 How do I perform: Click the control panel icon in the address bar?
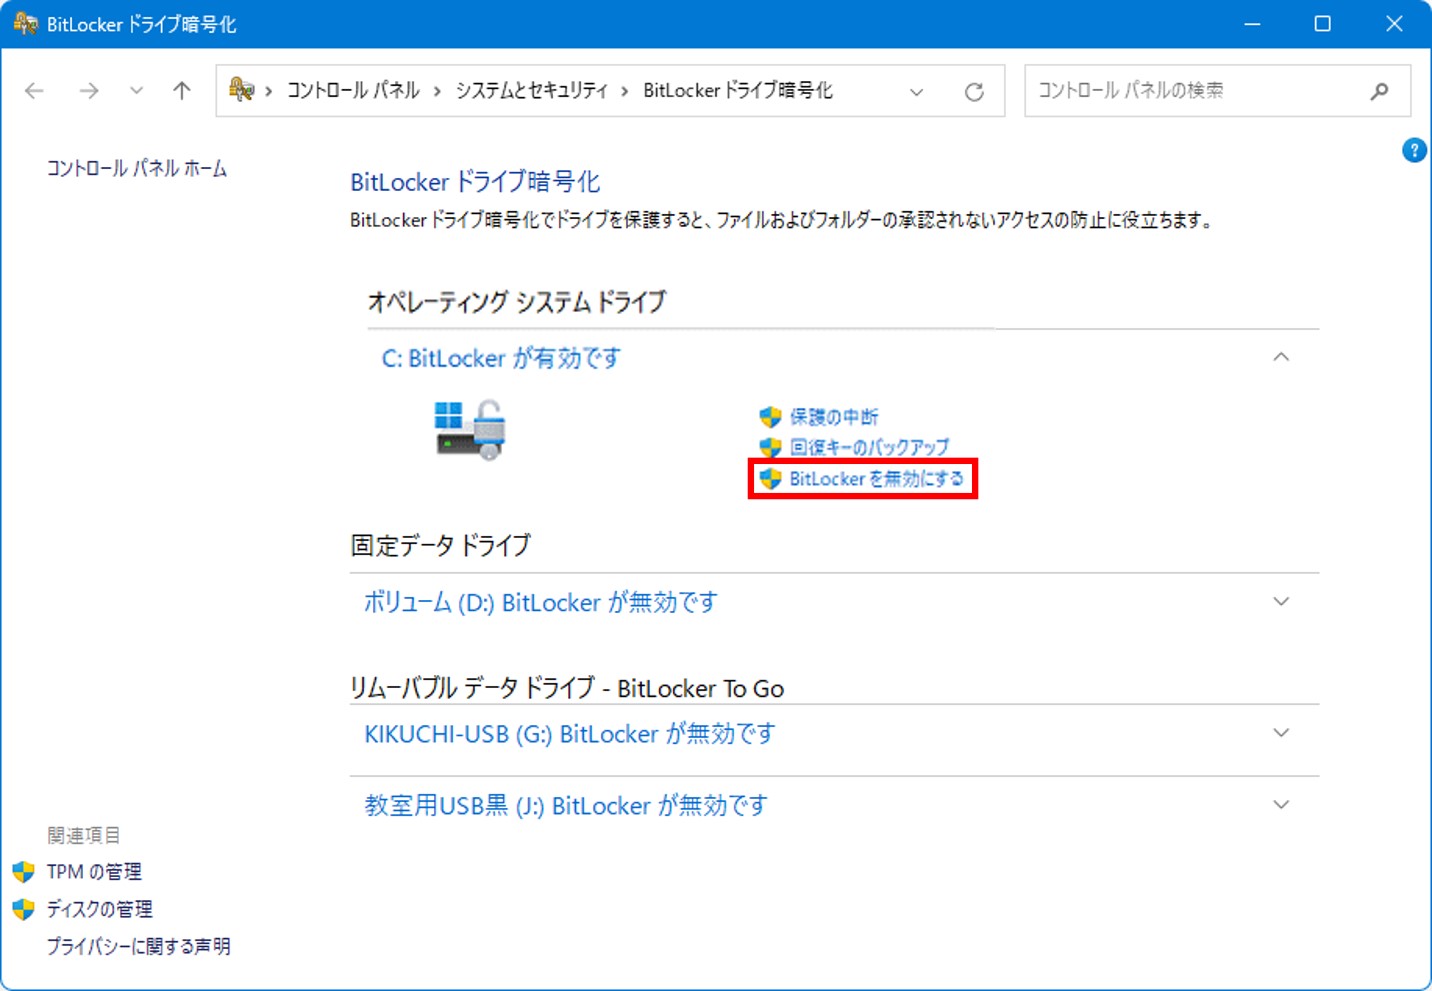[x=241, y=90]
